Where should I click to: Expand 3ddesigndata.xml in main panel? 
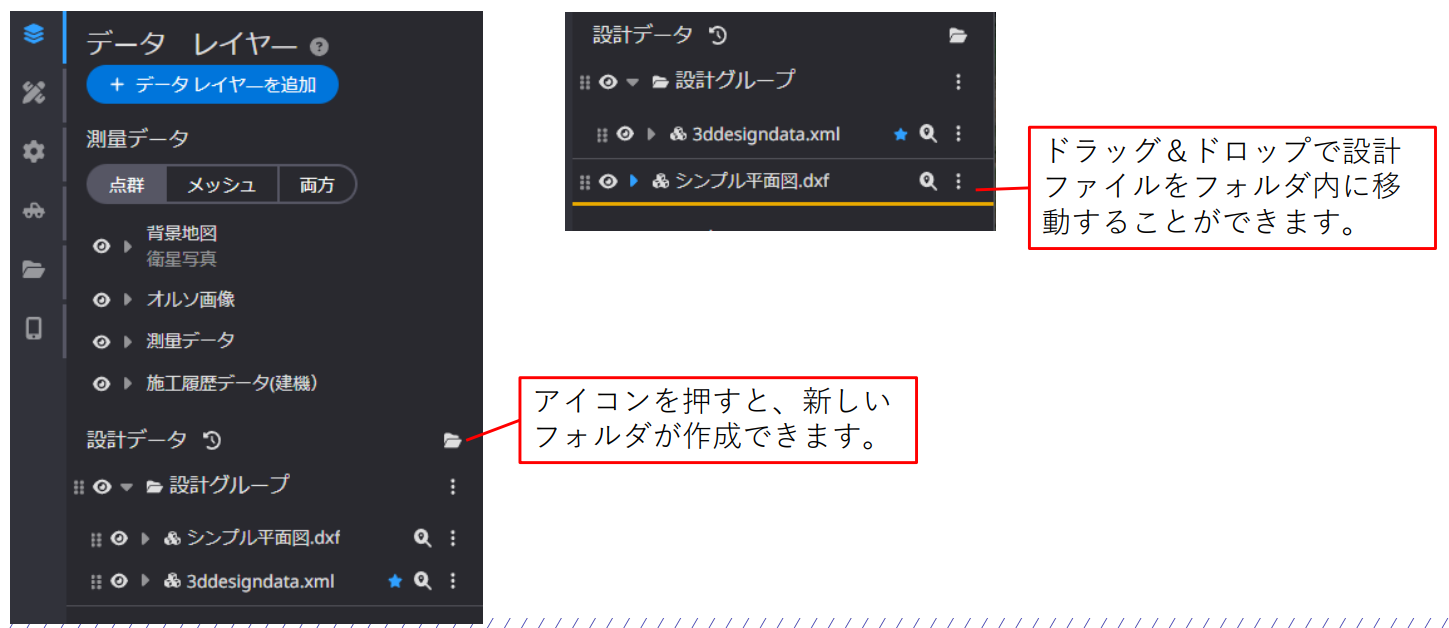coord(145,581)
